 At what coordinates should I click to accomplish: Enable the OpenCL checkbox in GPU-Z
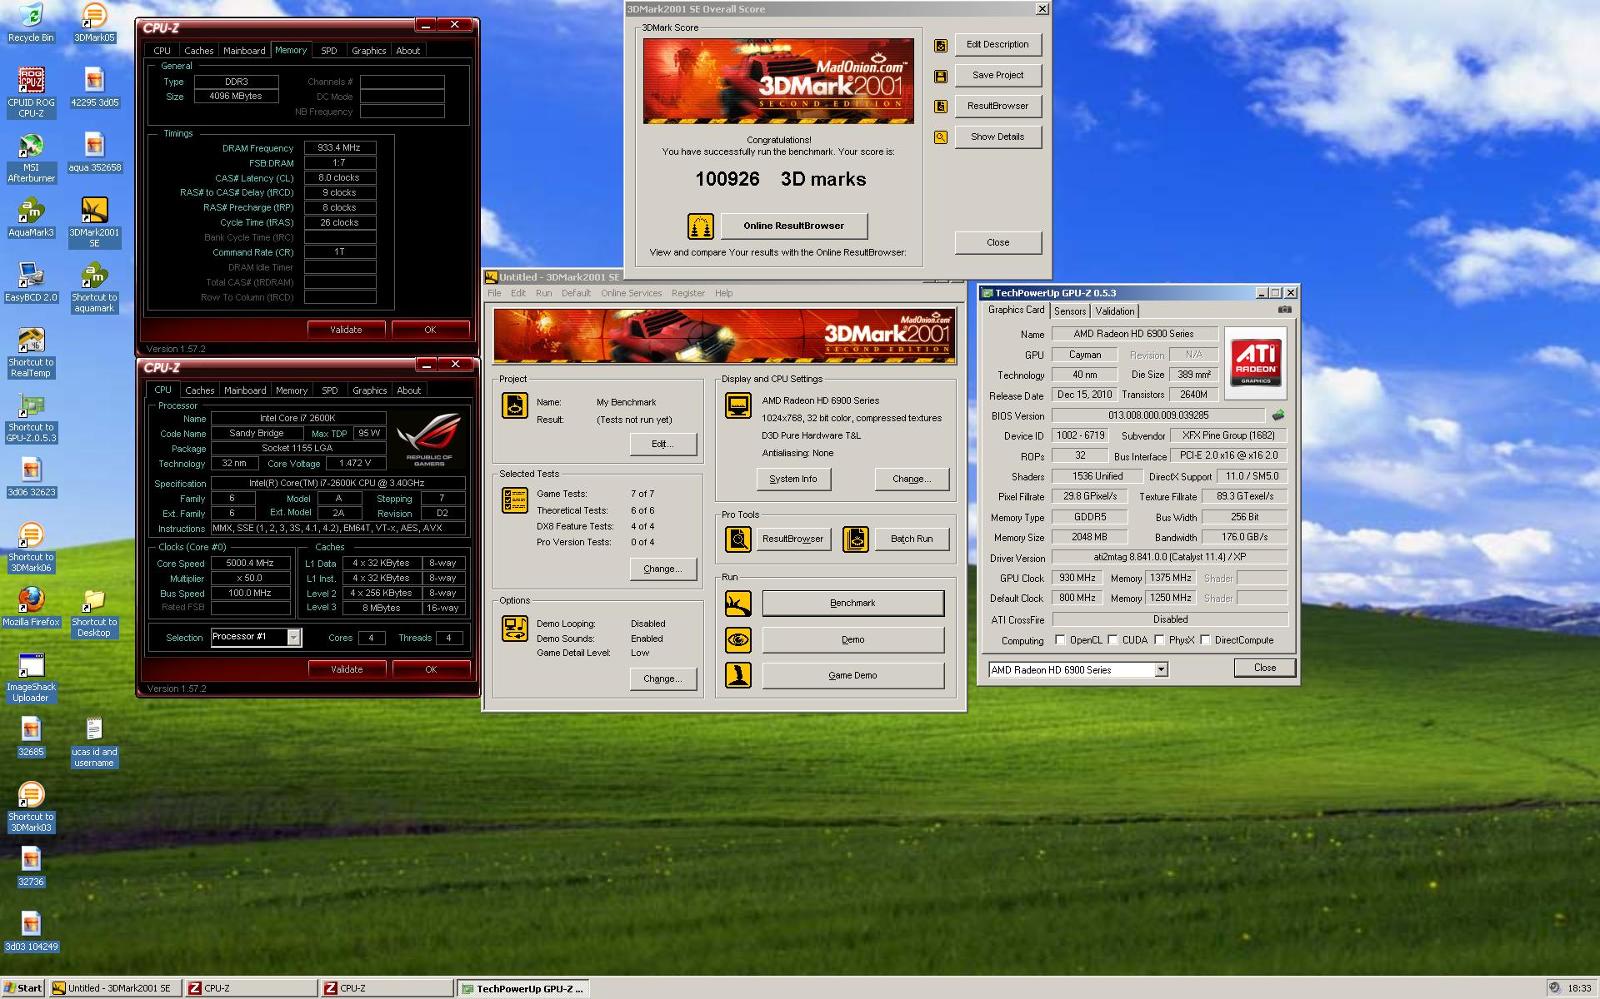pos(1060,640)
